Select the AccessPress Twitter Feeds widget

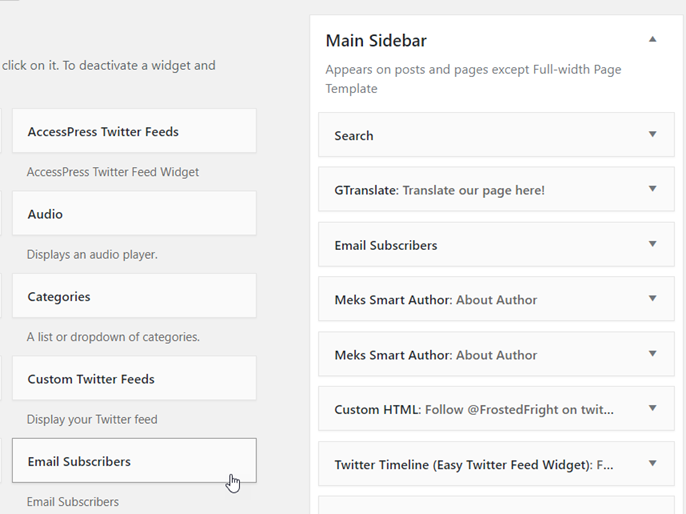(x=134, y=131)
